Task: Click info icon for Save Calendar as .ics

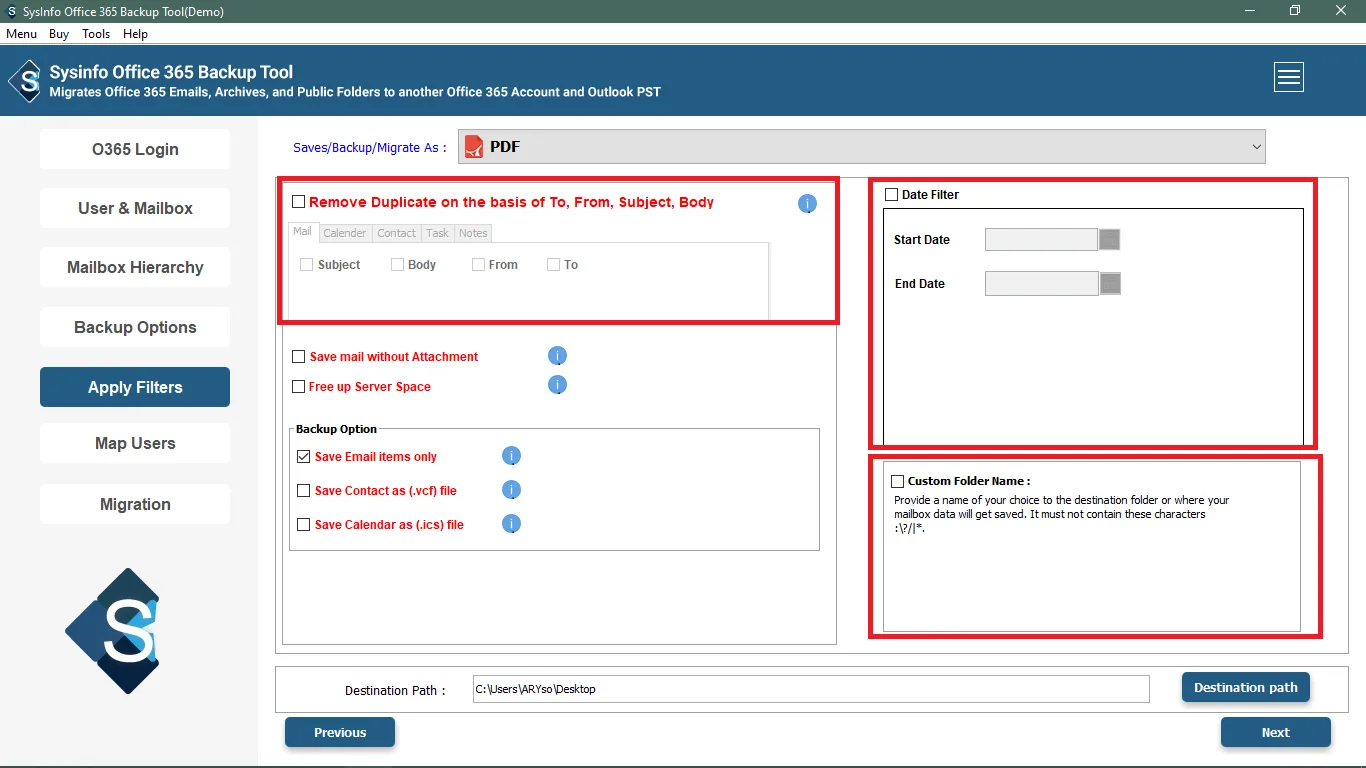Action: (x=511, y=524)
